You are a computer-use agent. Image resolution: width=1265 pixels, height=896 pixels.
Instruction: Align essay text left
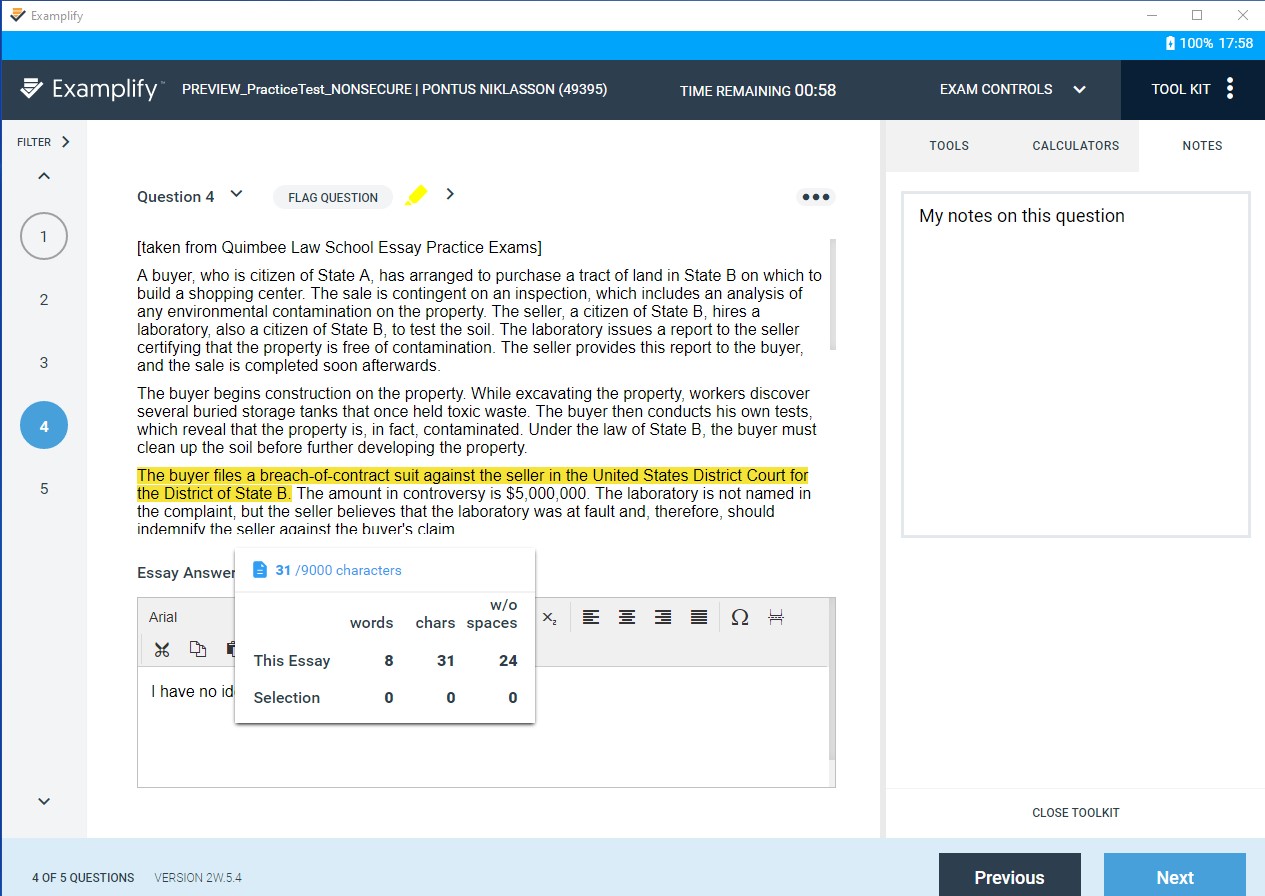[x=591, y=618]
